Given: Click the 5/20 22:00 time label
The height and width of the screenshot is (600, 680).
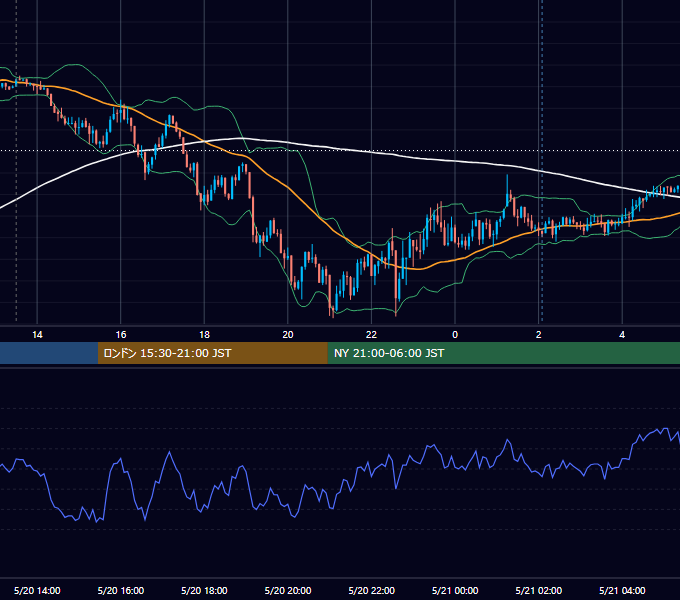Looking at the screenshot, I should click(x=372, y=590).
